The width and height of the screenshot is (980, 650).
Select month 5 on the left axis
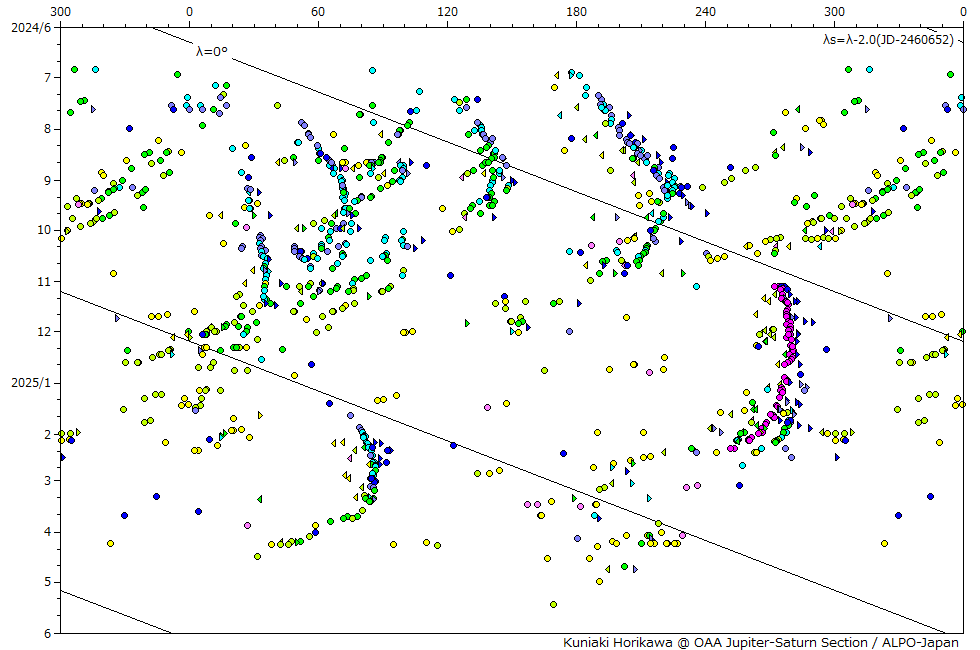pyautogui.click(x=47, y=581)
